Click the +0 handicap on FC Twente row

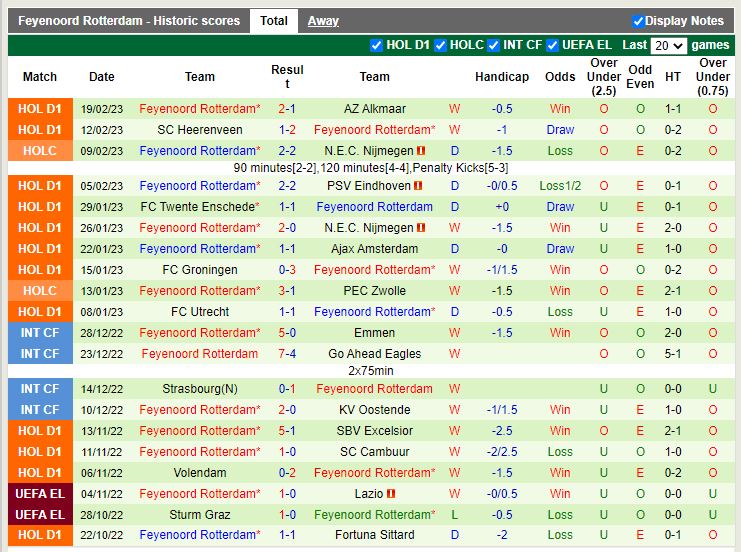pos(502,207)
